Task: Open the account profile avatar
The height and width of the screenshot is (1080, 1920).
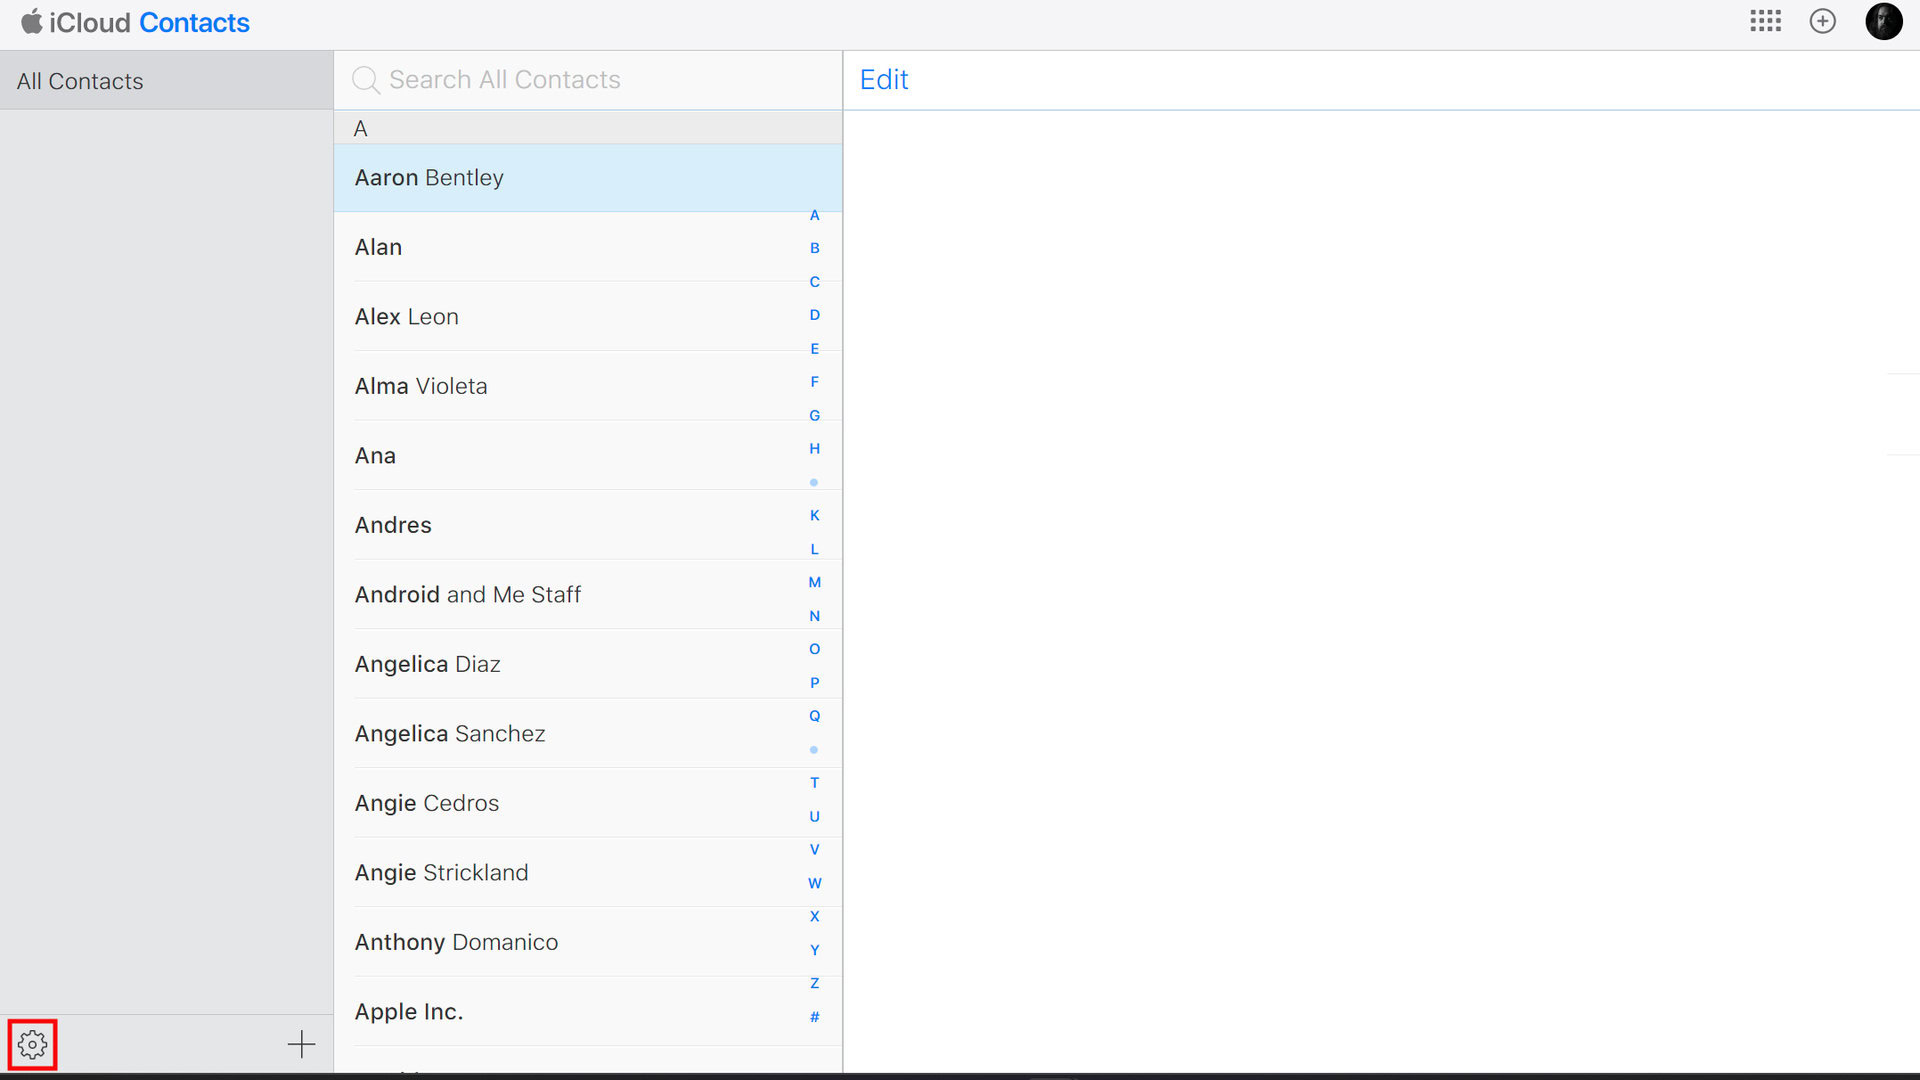Action: tap(1883, 21)
